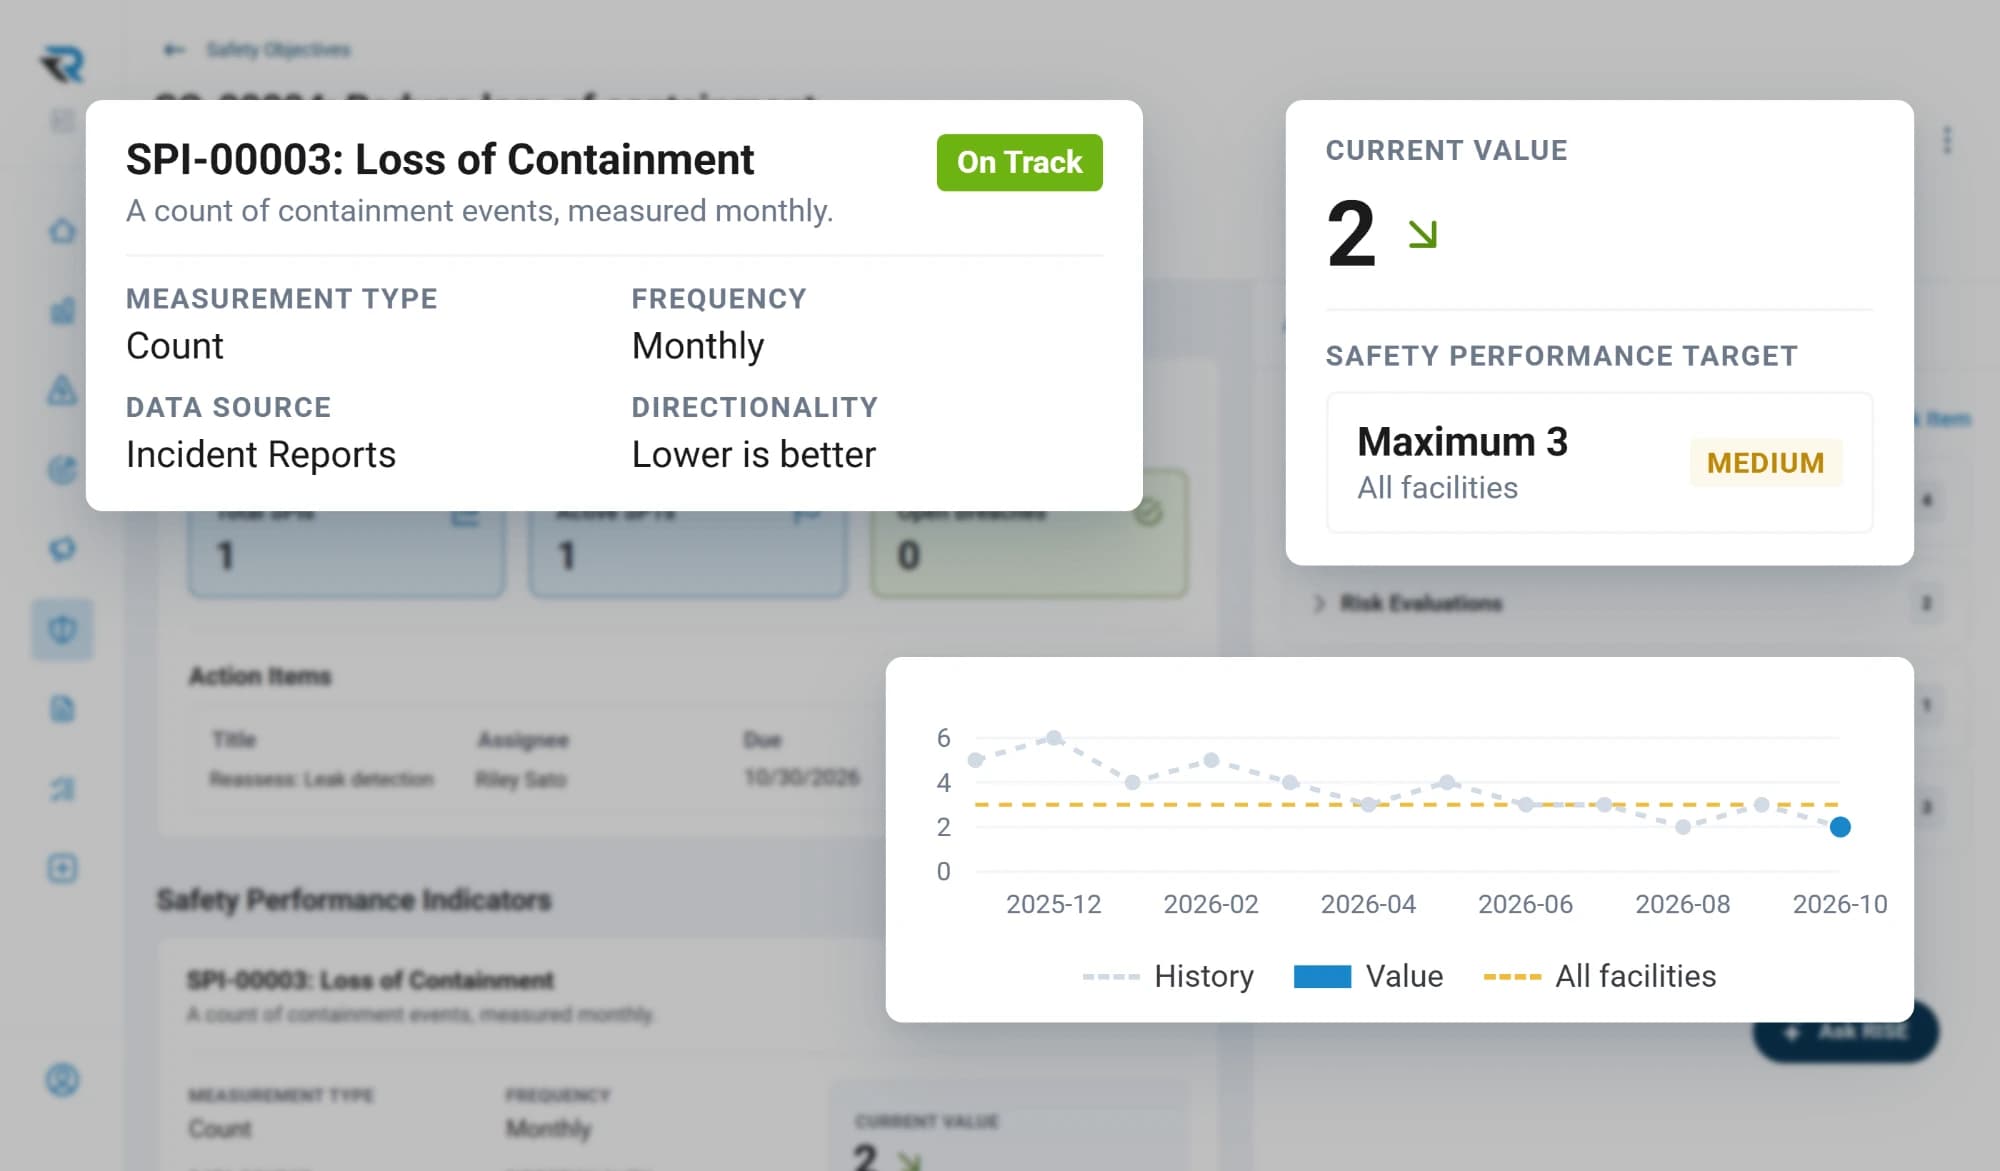2000x1171 pixels.
Task: Click the Maximum 3 target text
Action: click(x=1462, y=441)
